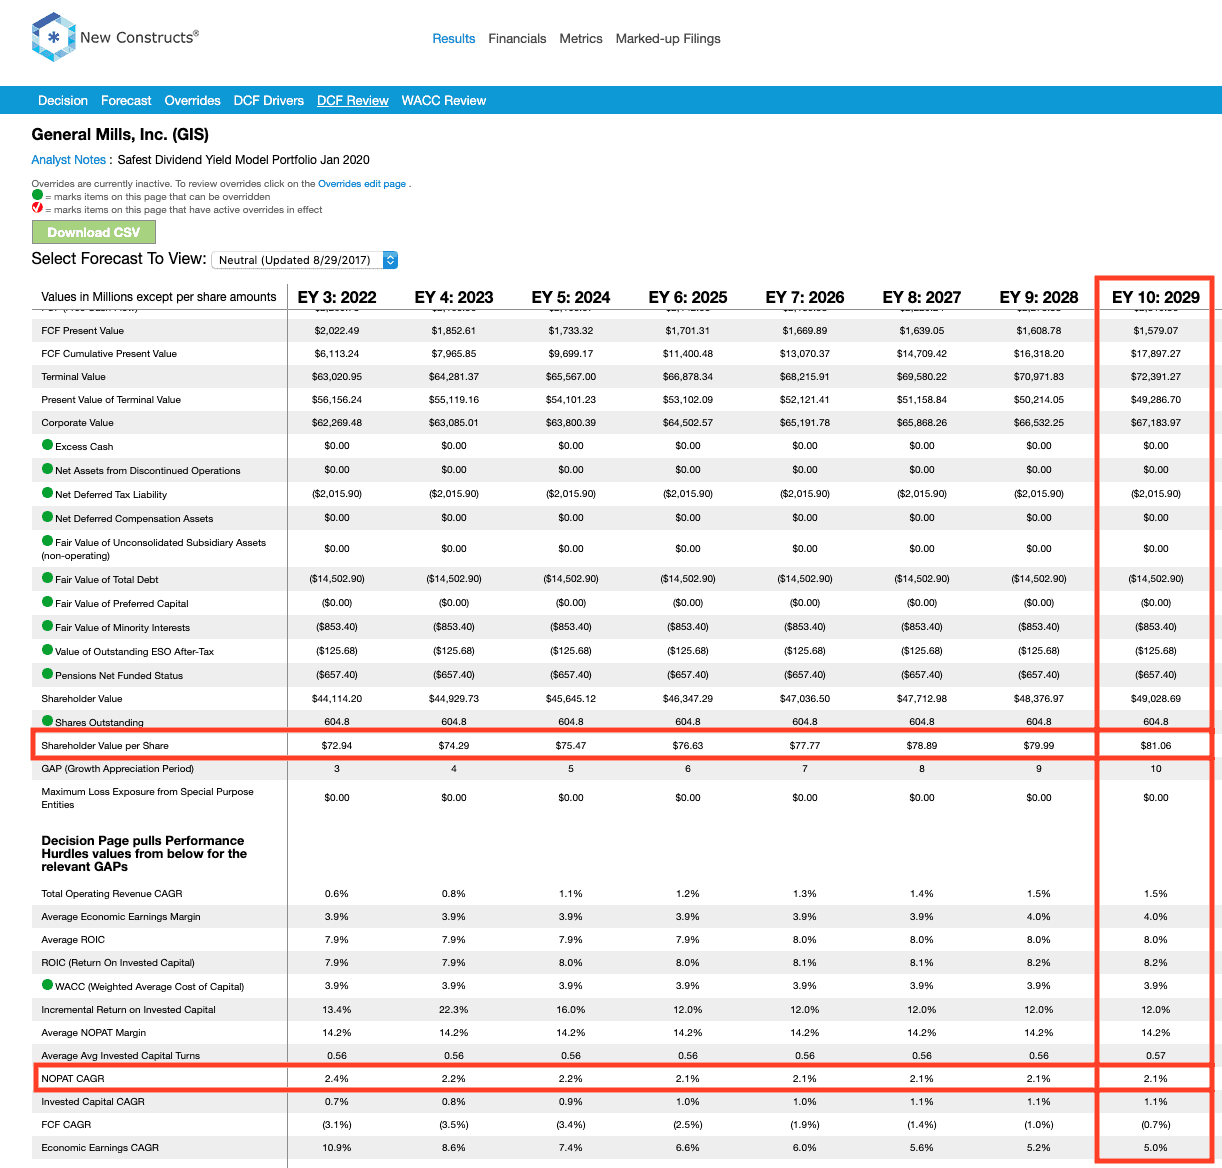Image resolution: width=1222 pixels, height=1168 pixels.
Task: Click the $72,391.27 Terminal Value cell
Action: (1156, 377)
